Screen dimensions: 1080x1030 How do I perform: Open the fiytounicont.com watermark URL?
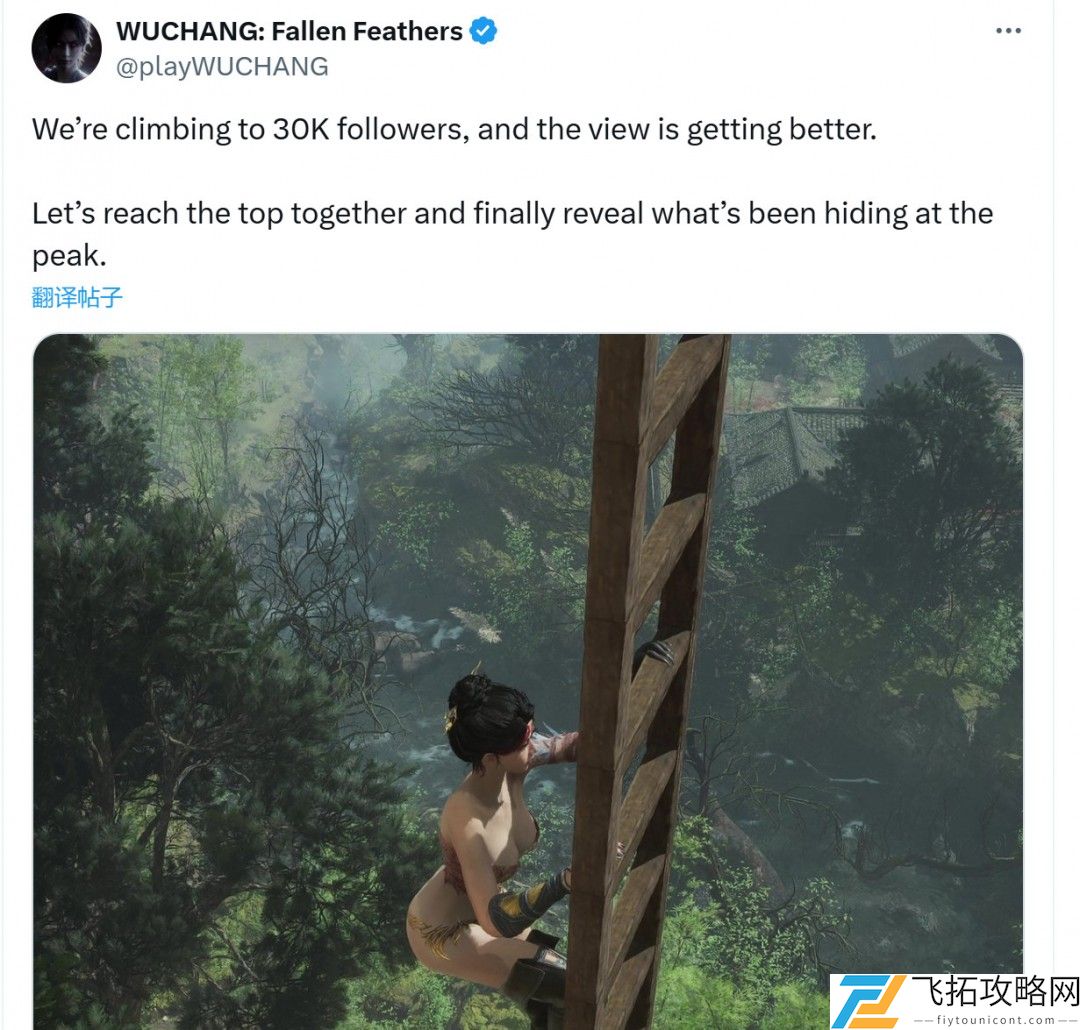(995, 1021)
